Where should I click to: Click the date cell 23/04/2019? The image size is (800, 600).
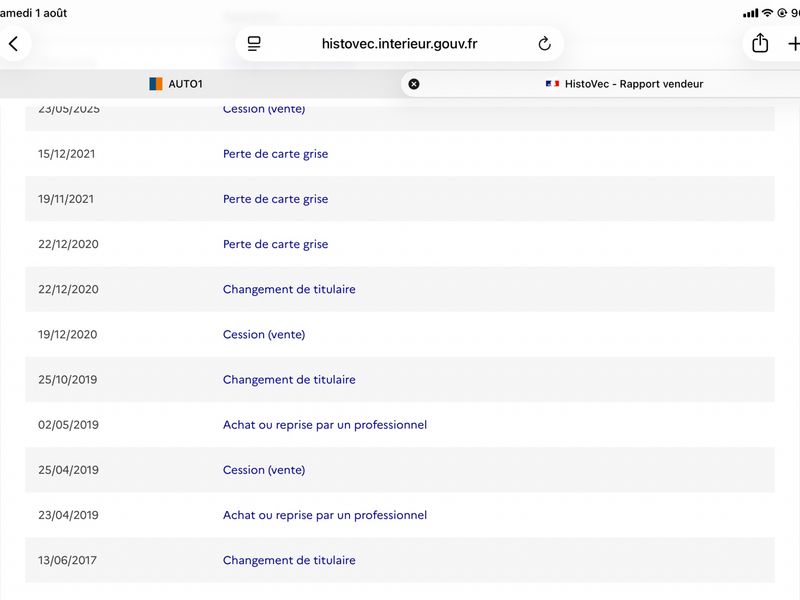tap(68, 515)
